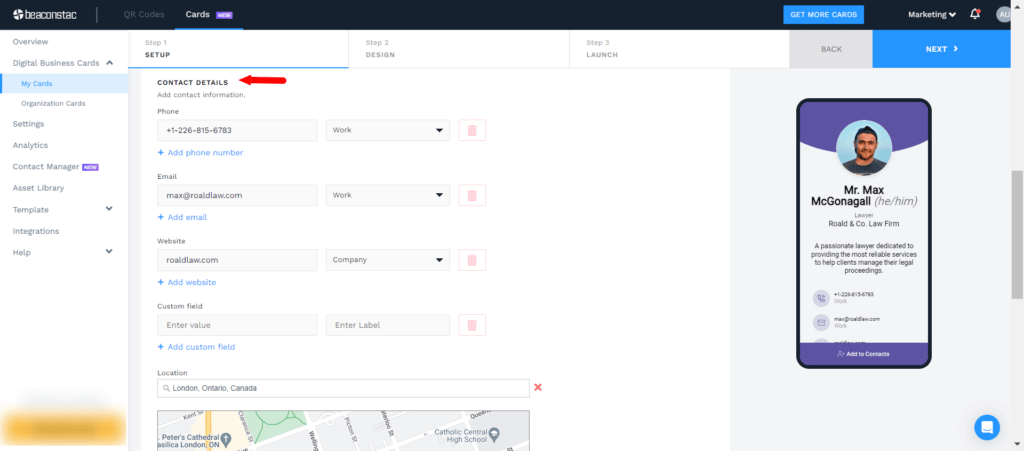Click Add custom field link
This screenshot has width=1024, height=451.
[196, 347]
